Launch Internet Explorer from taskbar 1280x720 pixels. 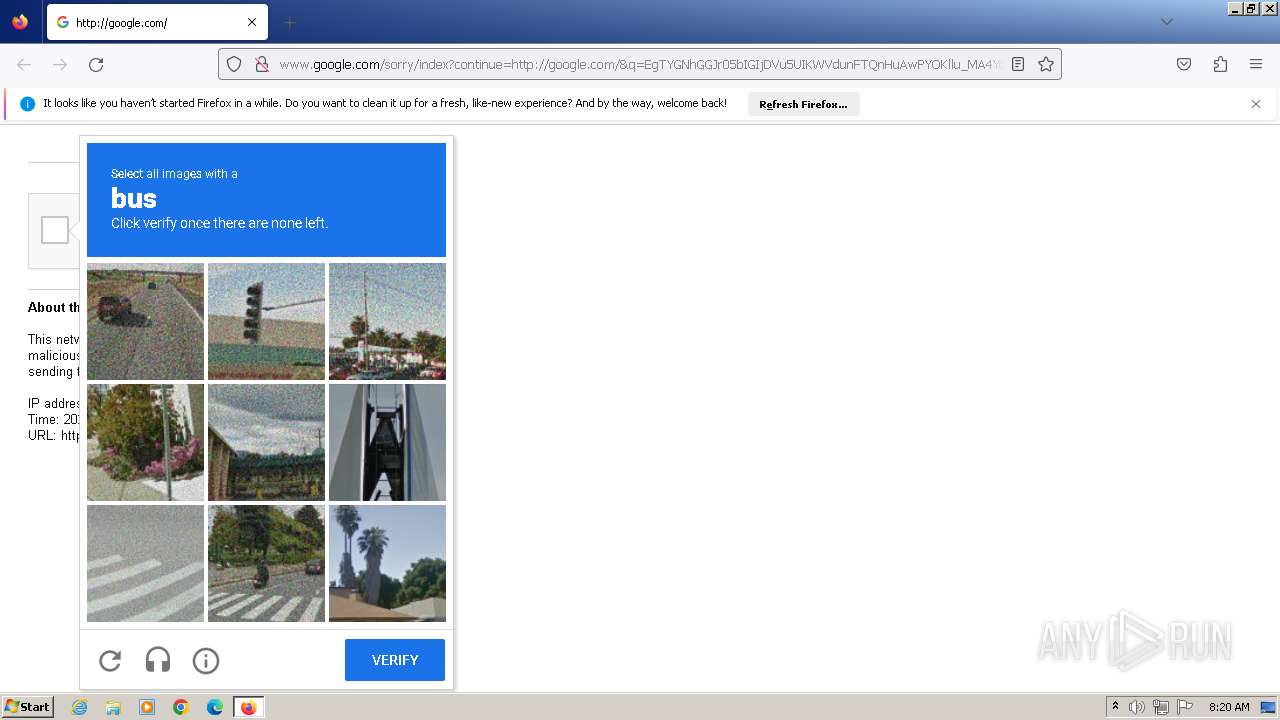[x=79, y=707]
